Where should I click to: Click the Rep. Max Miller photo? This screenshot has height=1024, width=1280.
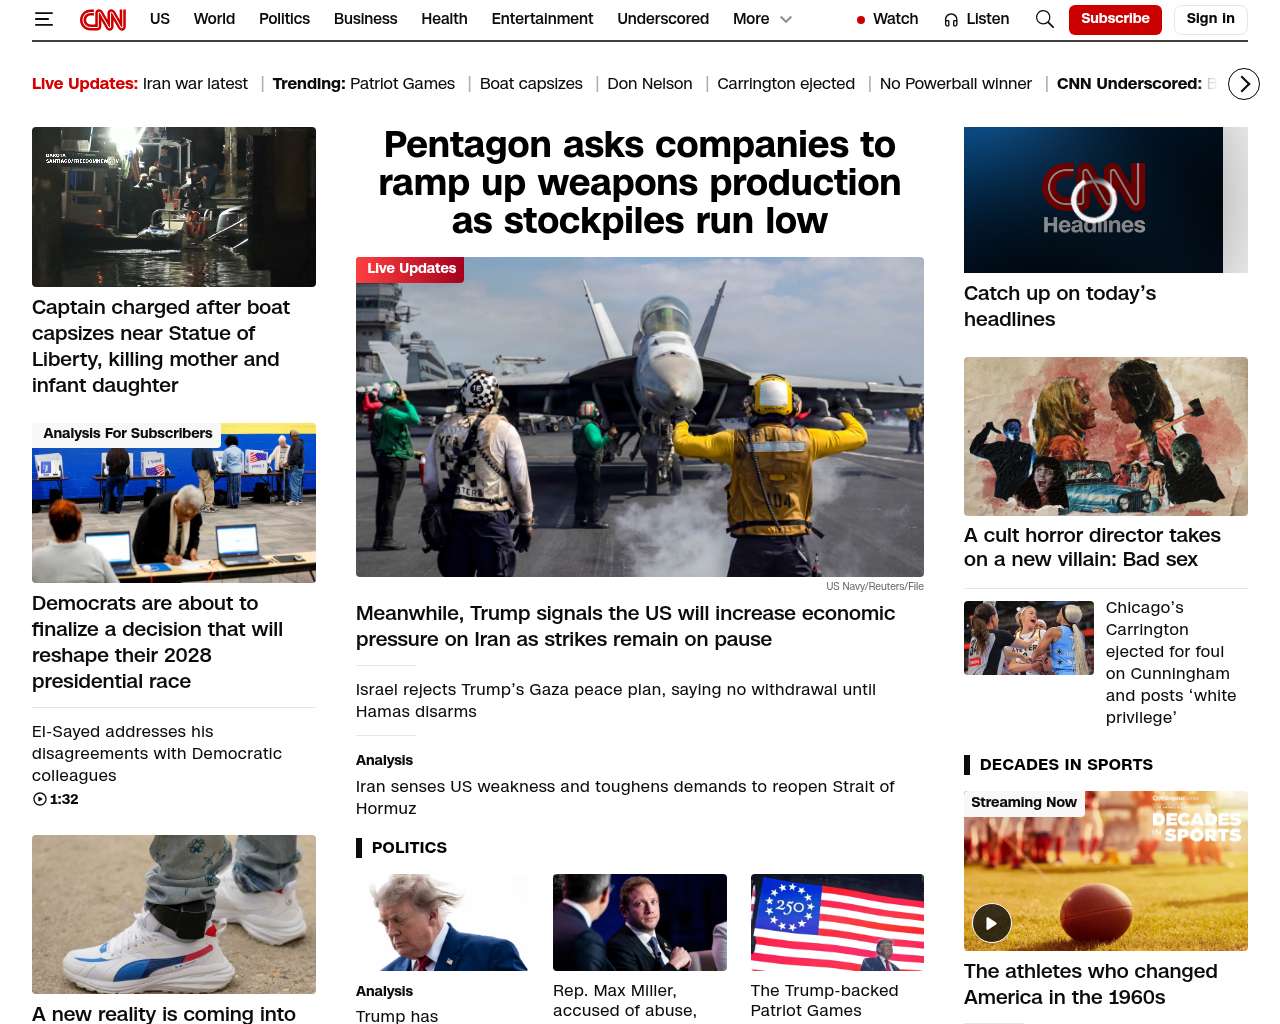[x=640, y=922]
